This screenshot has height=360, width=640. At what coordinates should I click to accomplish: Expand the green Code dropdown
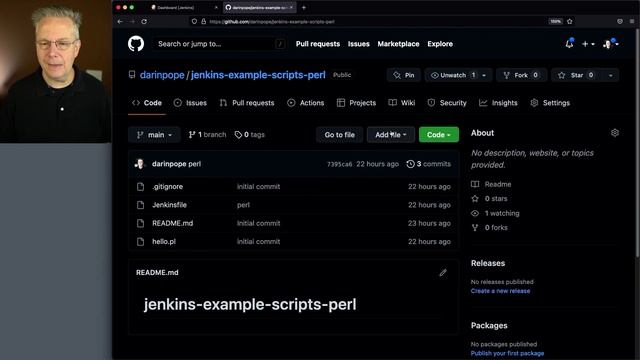tap(439, 135)
